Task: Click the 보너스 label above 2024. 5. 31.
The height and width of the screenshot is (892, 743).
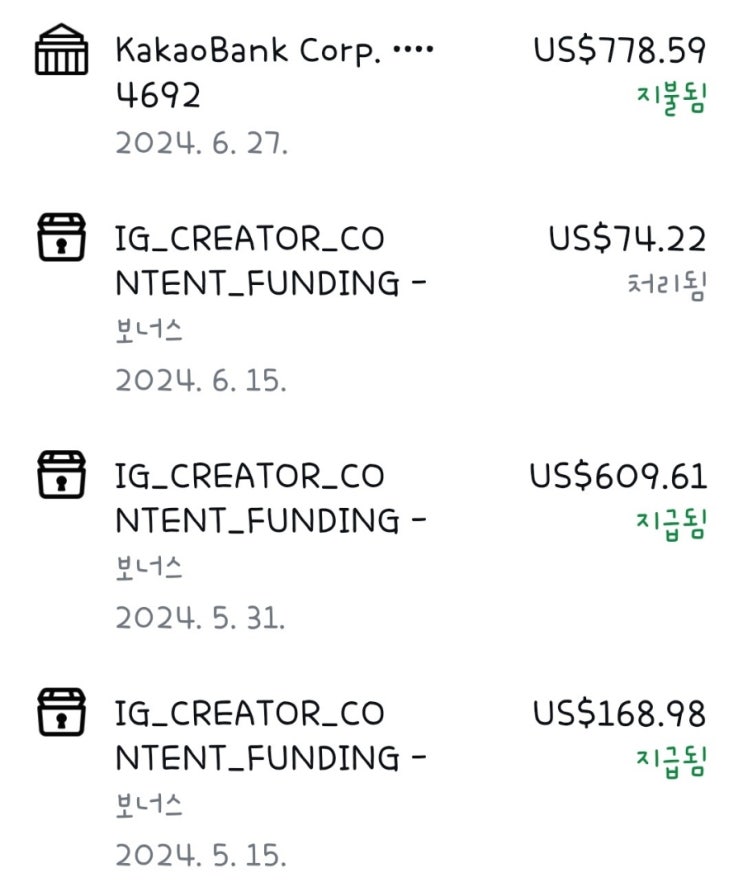Action: pyautogui.click(x=149, y=569)
